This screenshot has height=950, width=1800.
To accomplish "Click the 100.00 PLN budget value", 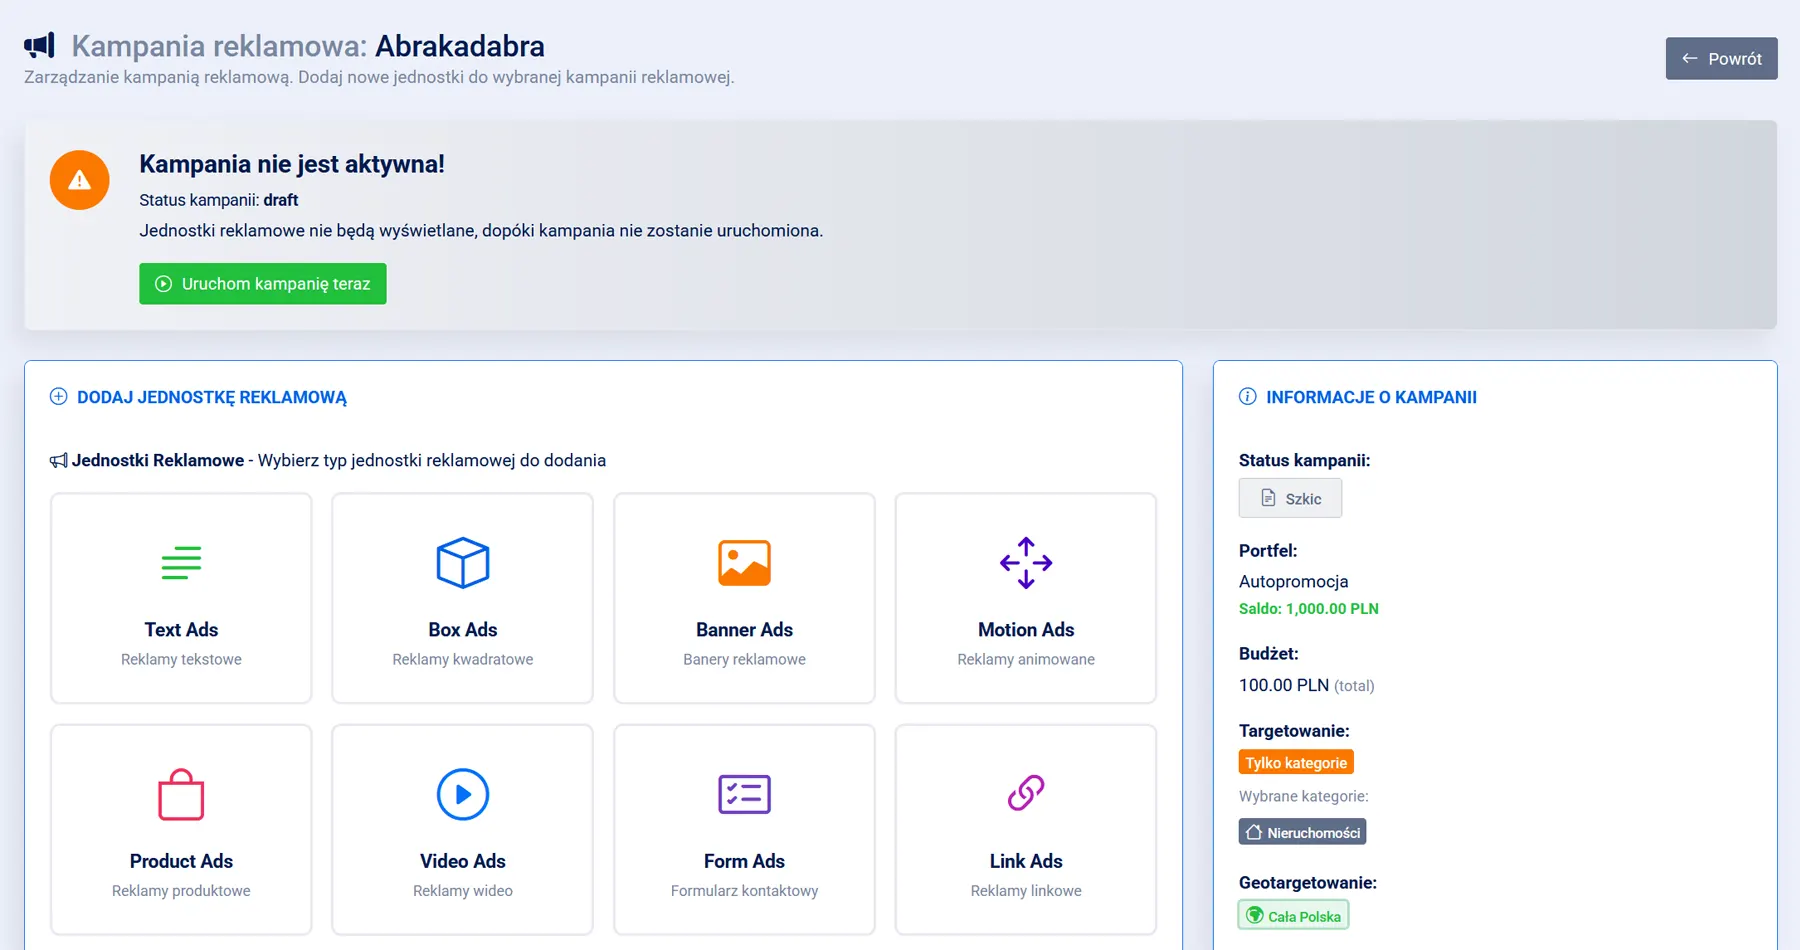I will click(1284, 685).
